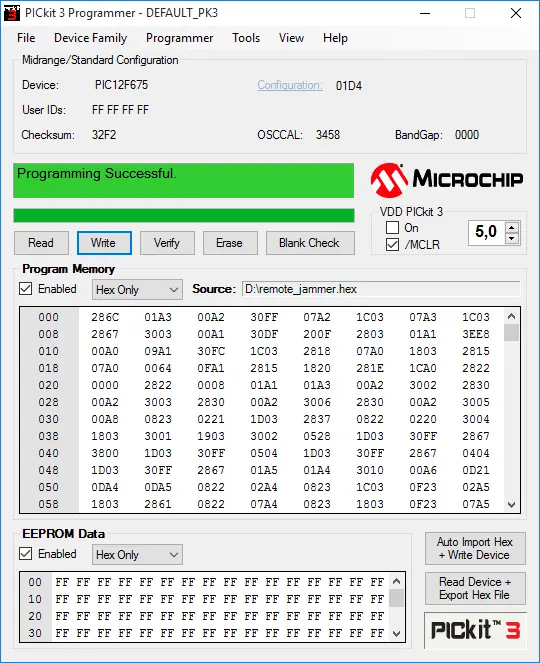Screen dimensions: 540x663
Task: Uncheck the /MCLR checkbox
Action: (x=392, y=244)
